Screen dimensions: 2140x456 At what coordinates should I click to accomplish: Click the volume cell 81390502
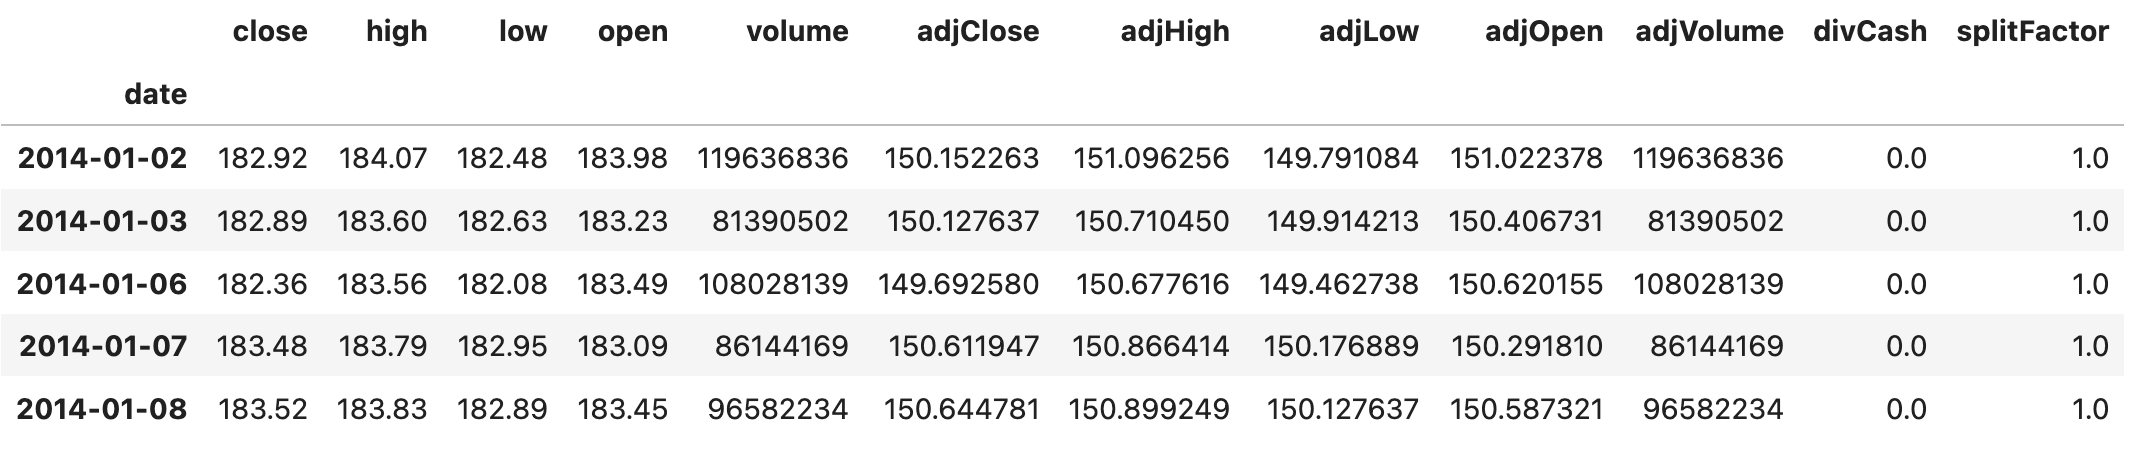pos(780,221)
